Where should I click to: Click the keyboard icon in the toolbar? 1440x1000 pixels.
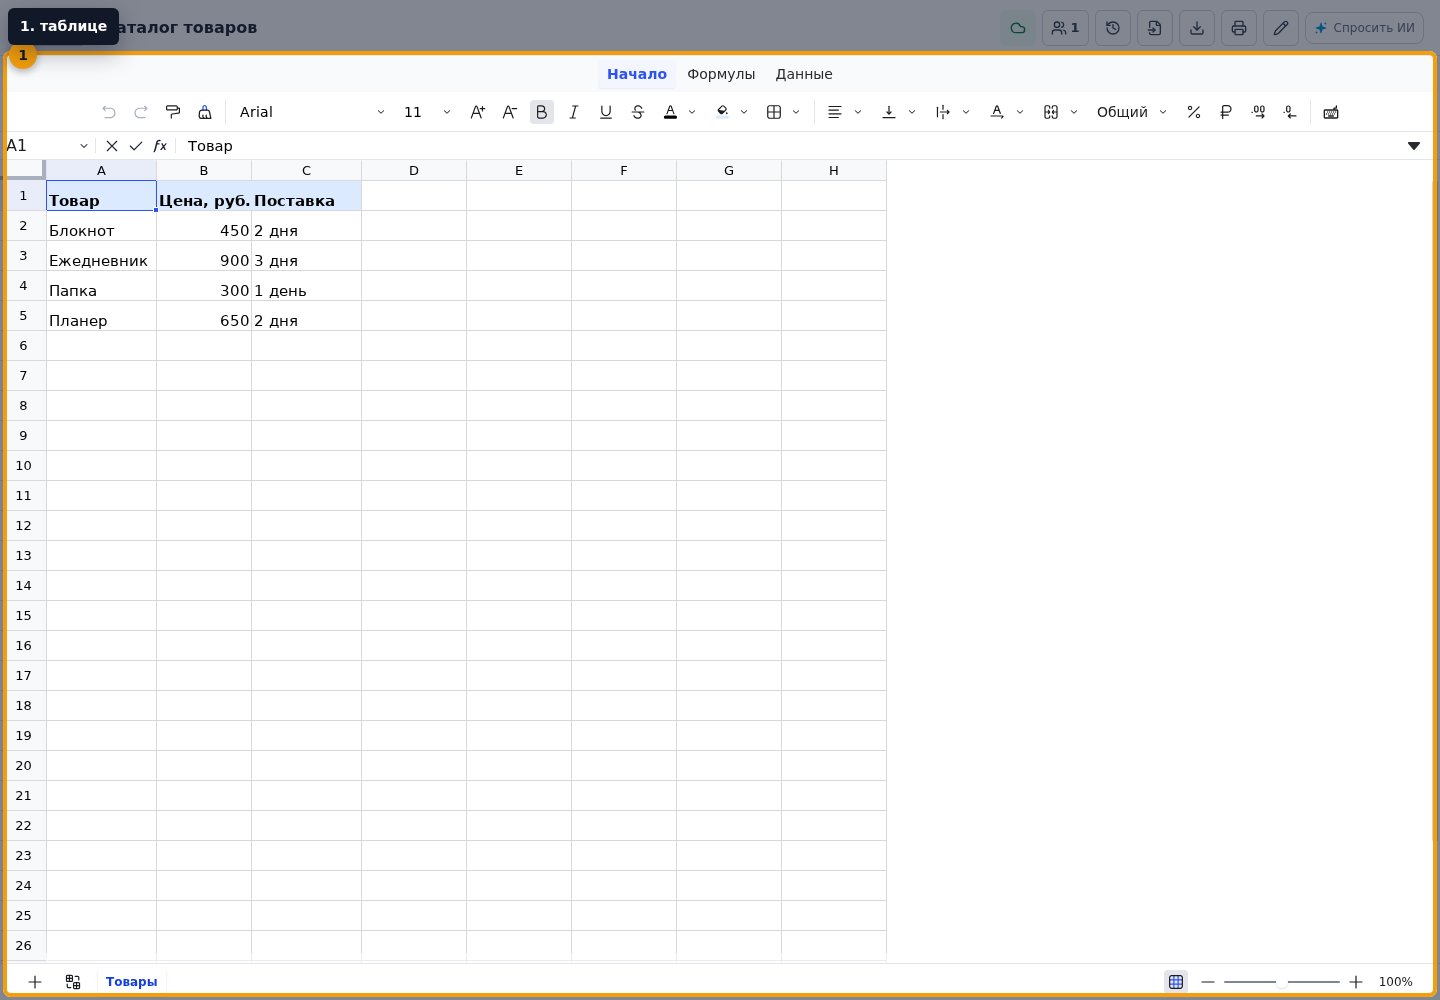(x=1331, y=112)
